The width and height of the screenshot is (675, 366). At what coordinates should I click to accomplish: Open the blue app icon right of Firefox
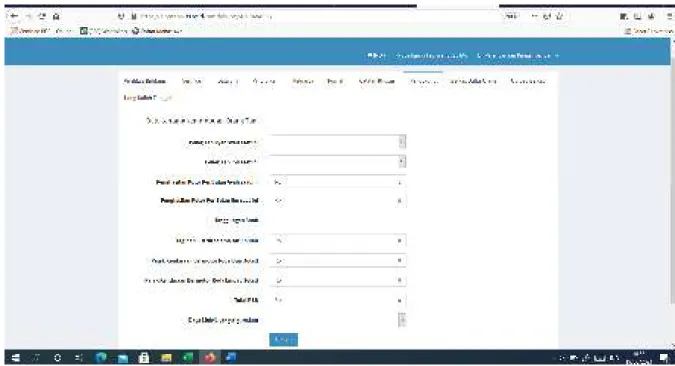coord(231,358)
